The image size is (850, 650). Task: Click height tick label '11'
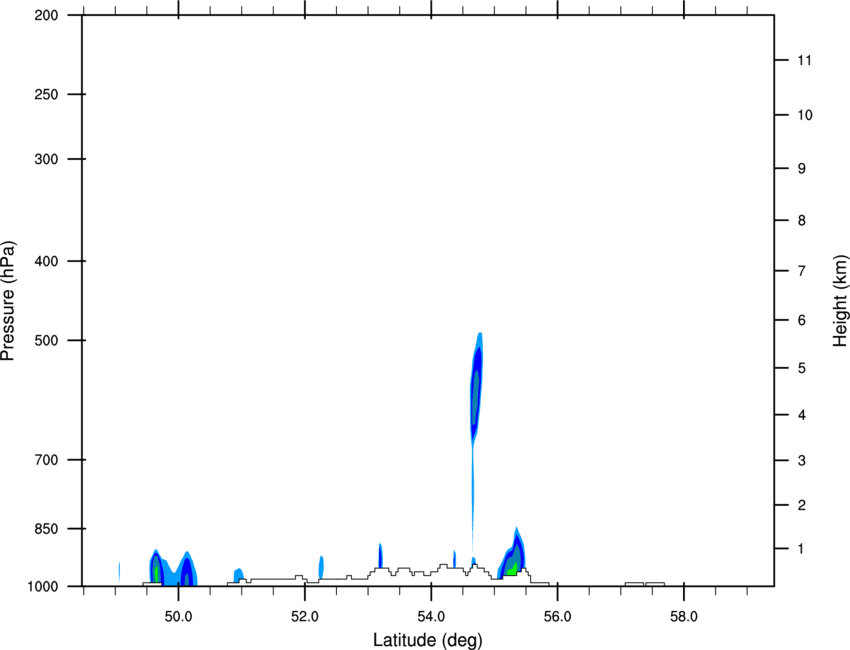coord(804,60)
